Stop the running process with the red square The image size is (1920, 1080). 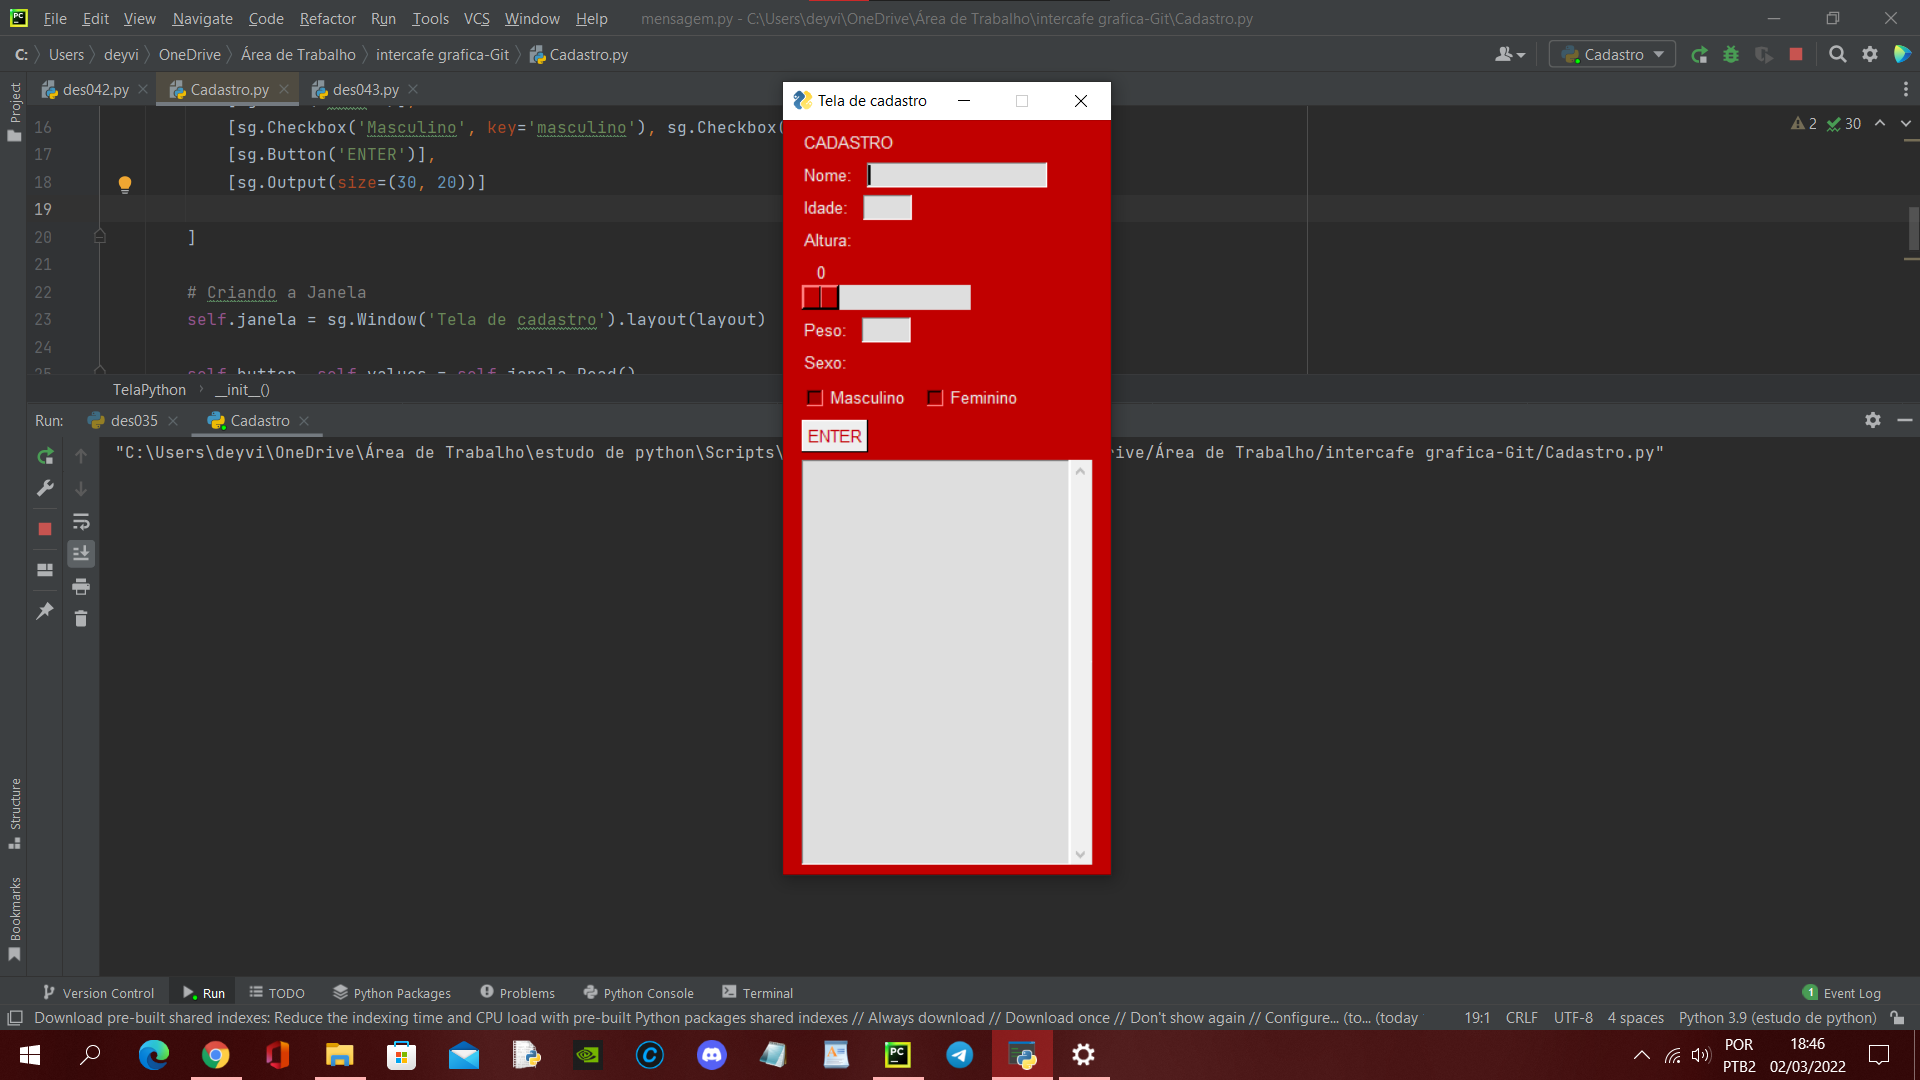tap(1796, 55)
